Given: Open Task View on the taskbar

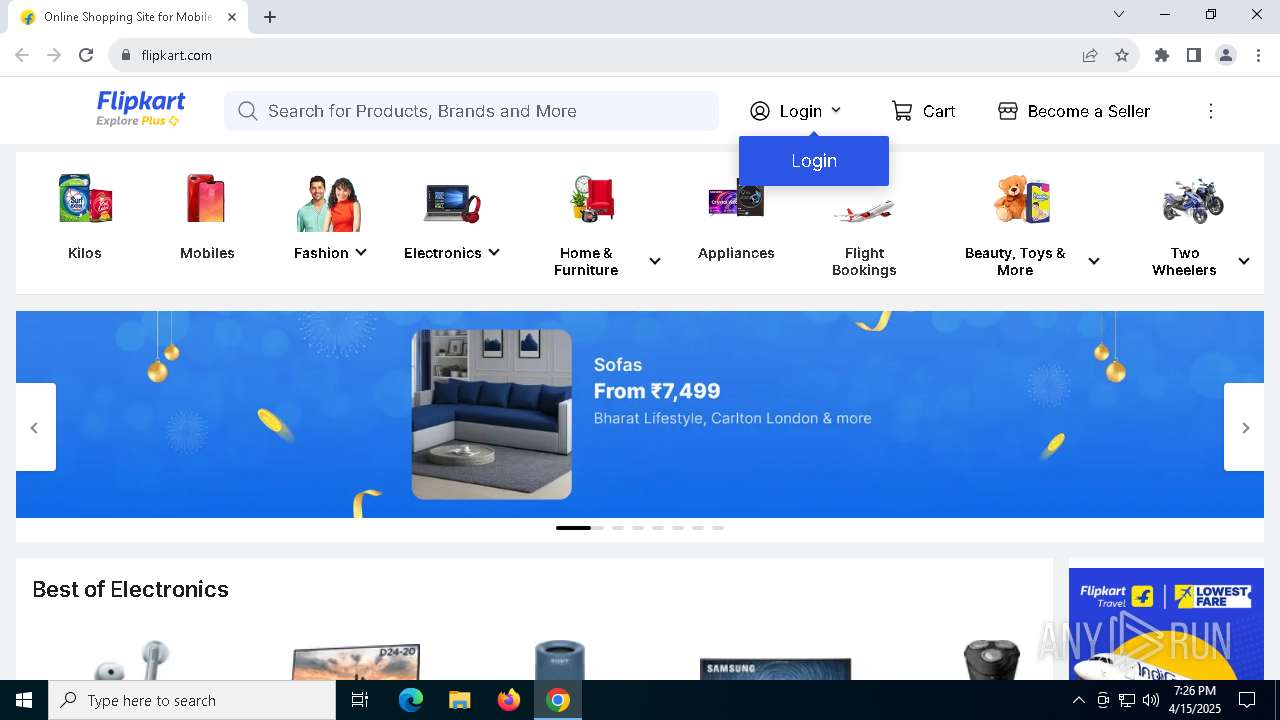Looking at the screenshot, I should 360,700.
